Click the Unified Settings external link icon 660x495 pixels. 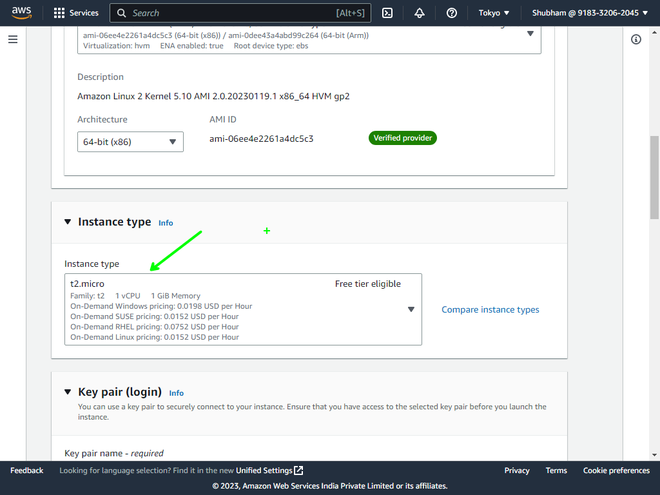pos(298,470)
